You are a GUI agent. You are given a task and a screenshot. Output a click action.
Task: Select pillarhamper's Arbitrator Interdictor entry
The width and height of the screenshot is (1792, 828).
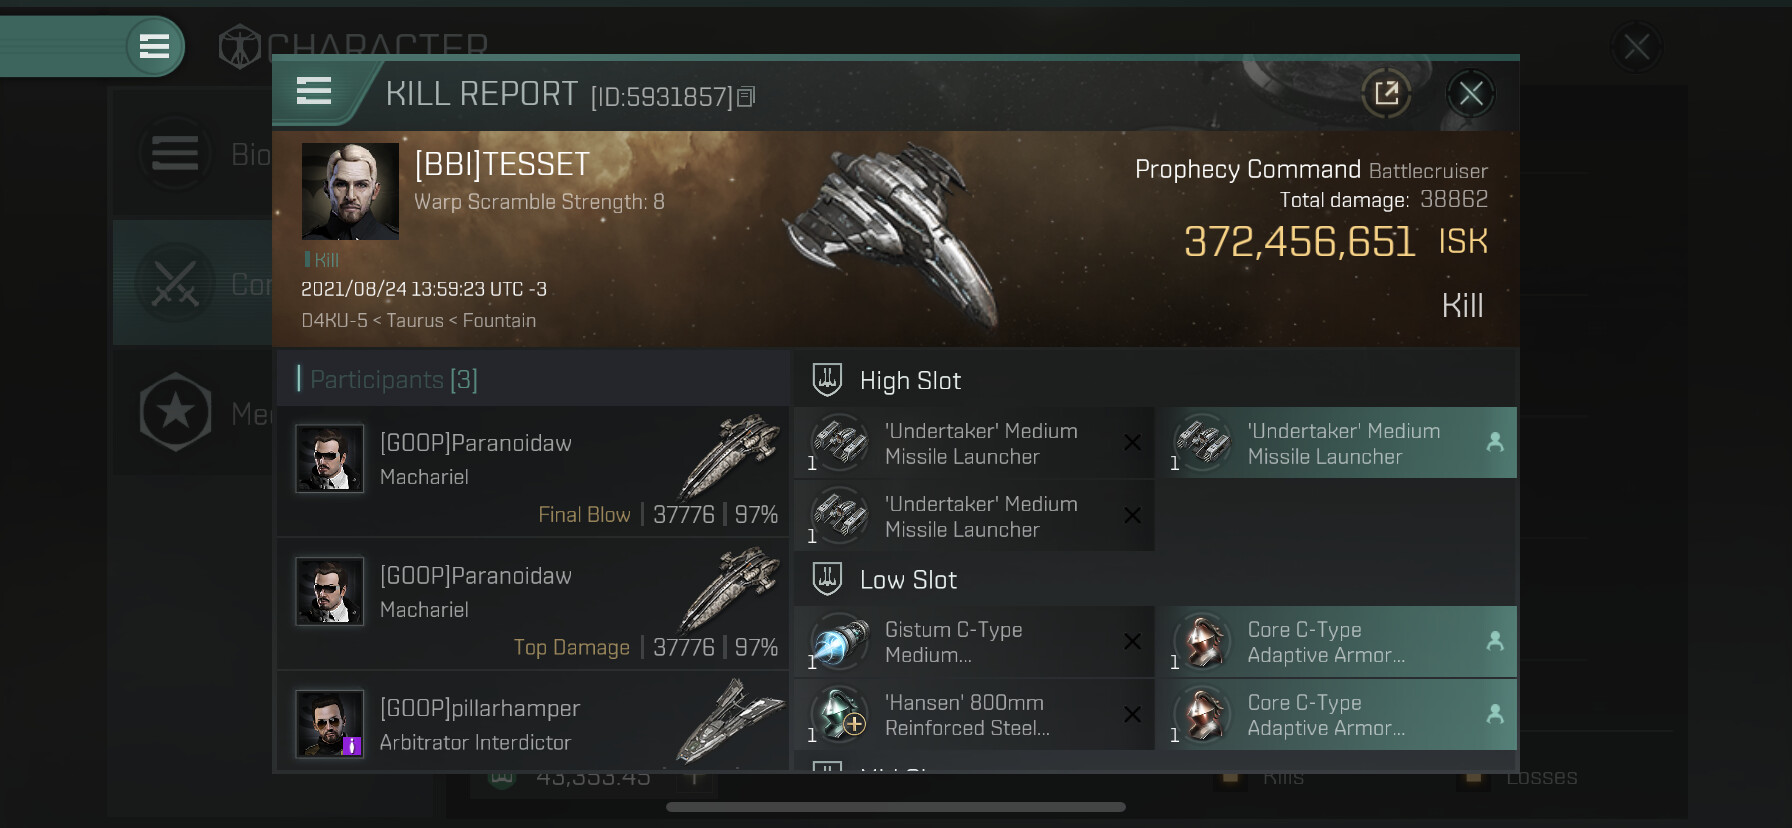pos(532,725)
